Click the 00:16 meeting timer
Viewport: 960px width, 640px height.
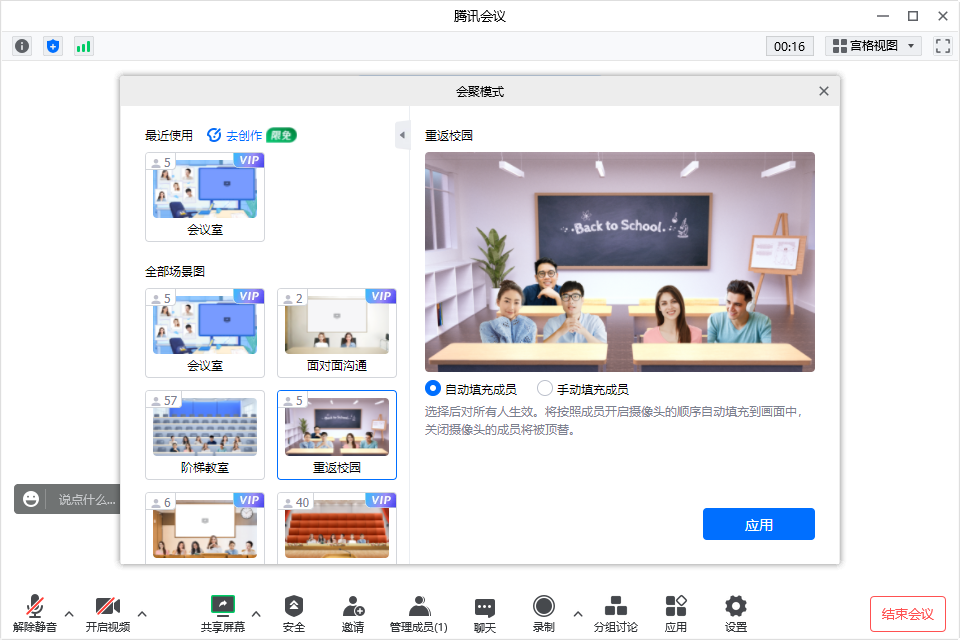789,47
